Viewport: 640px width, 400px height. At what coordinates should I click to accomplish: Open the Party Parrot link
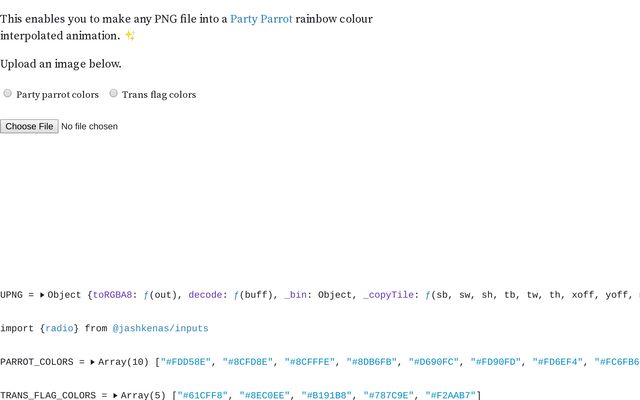261,19
